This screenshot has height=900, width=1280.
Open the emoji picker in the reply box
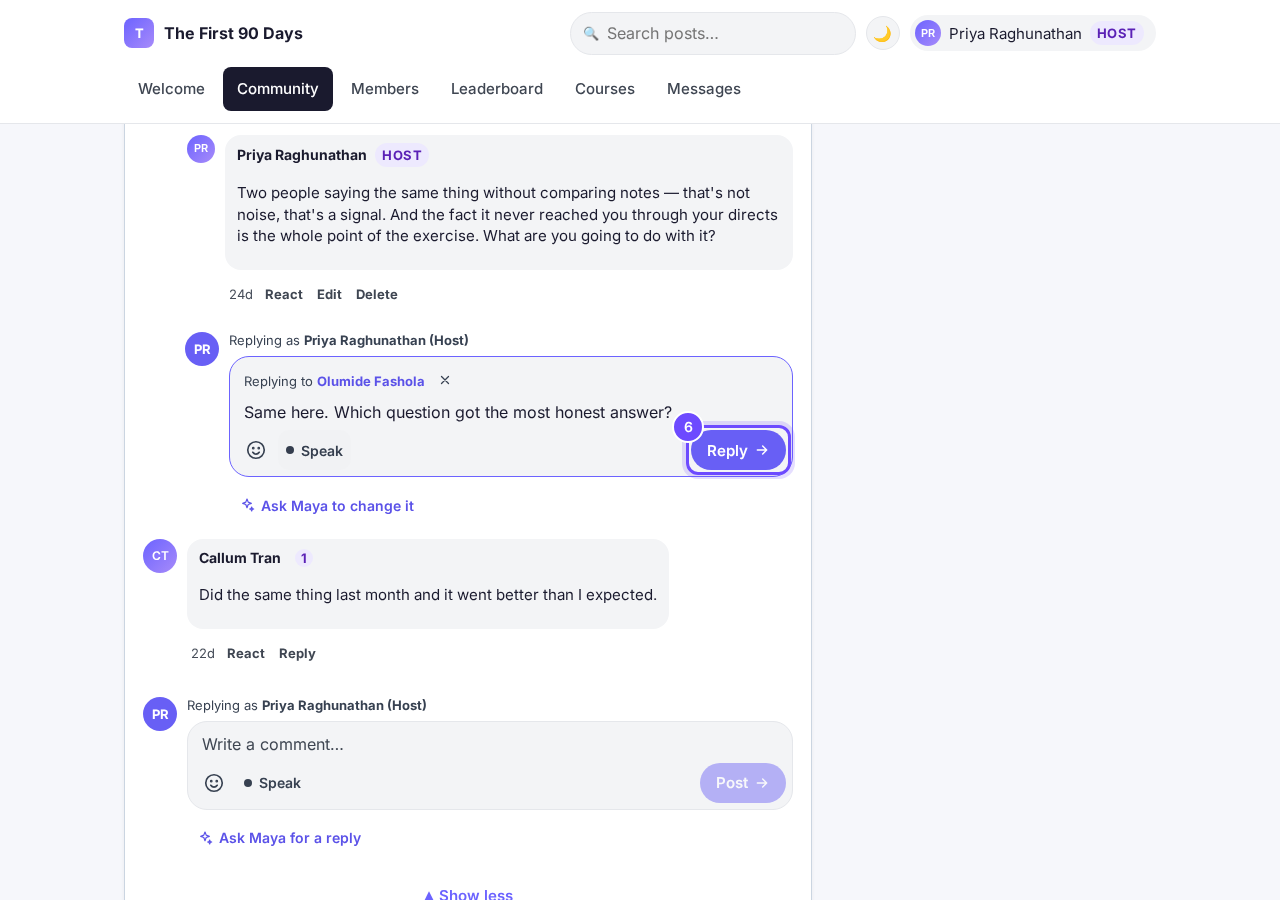pos(256,450)
